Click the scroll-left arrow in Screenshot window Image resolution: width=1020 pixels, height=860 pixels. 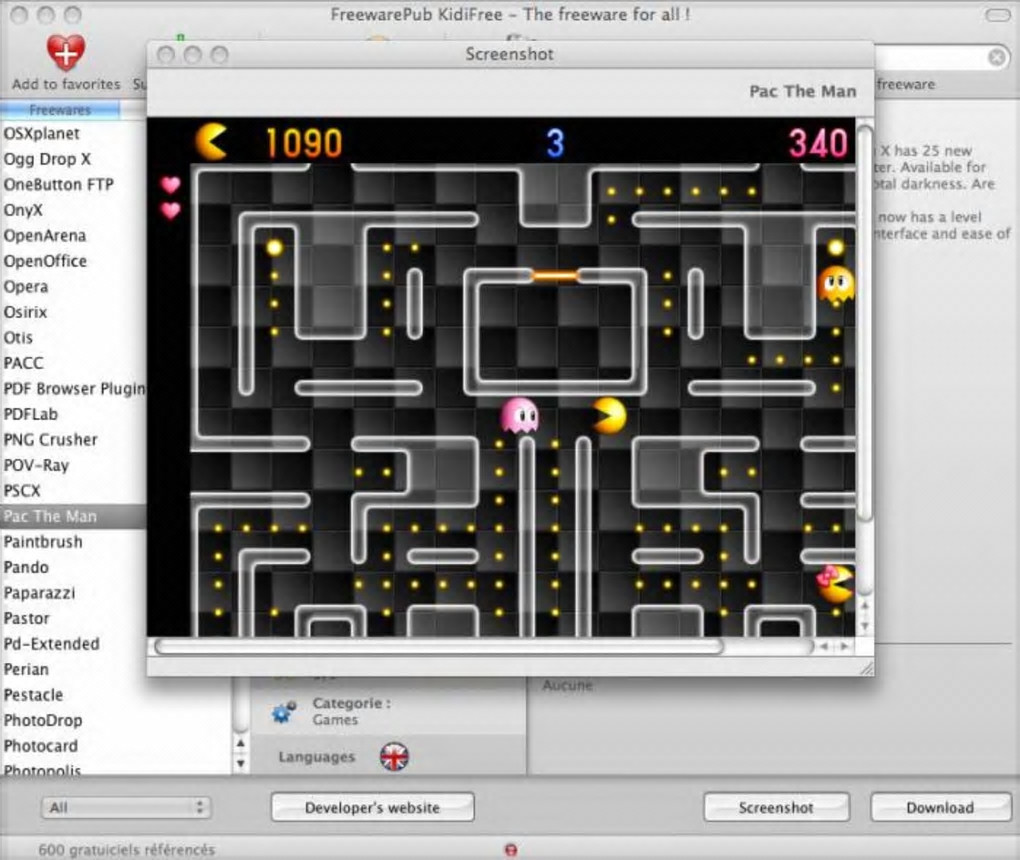(824, 646)
